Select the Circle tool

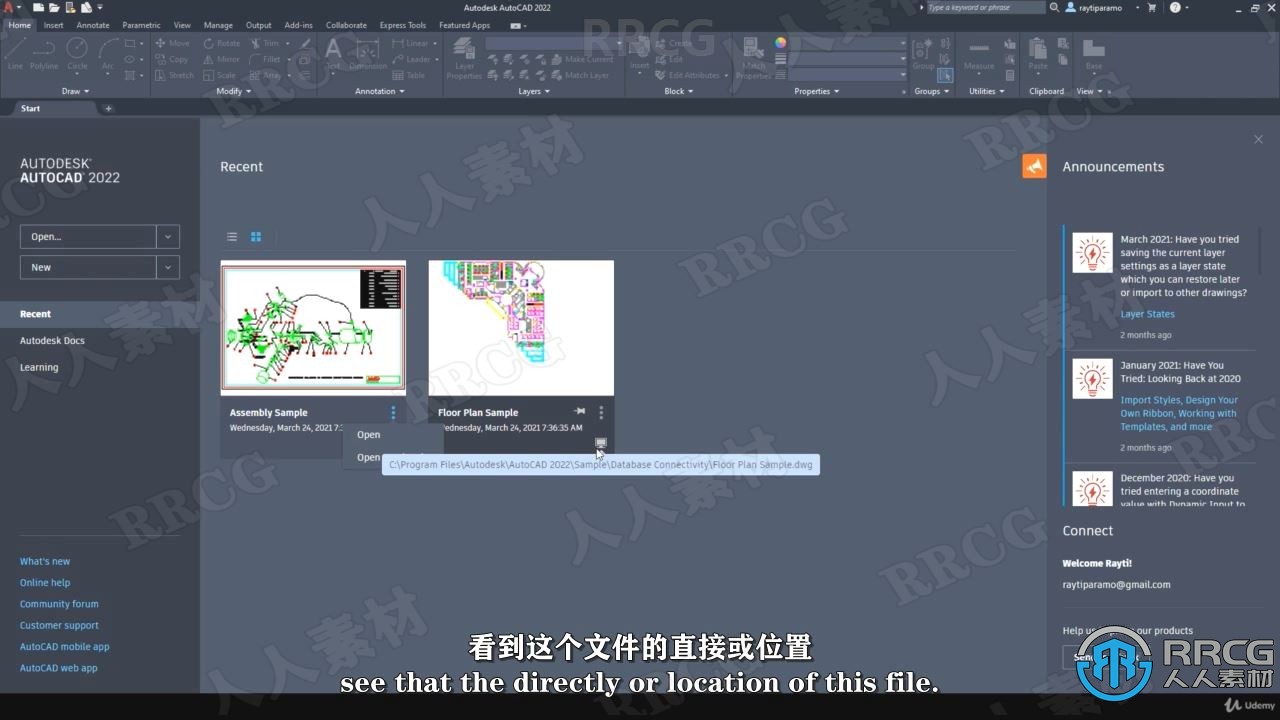[x=77, y=53]
